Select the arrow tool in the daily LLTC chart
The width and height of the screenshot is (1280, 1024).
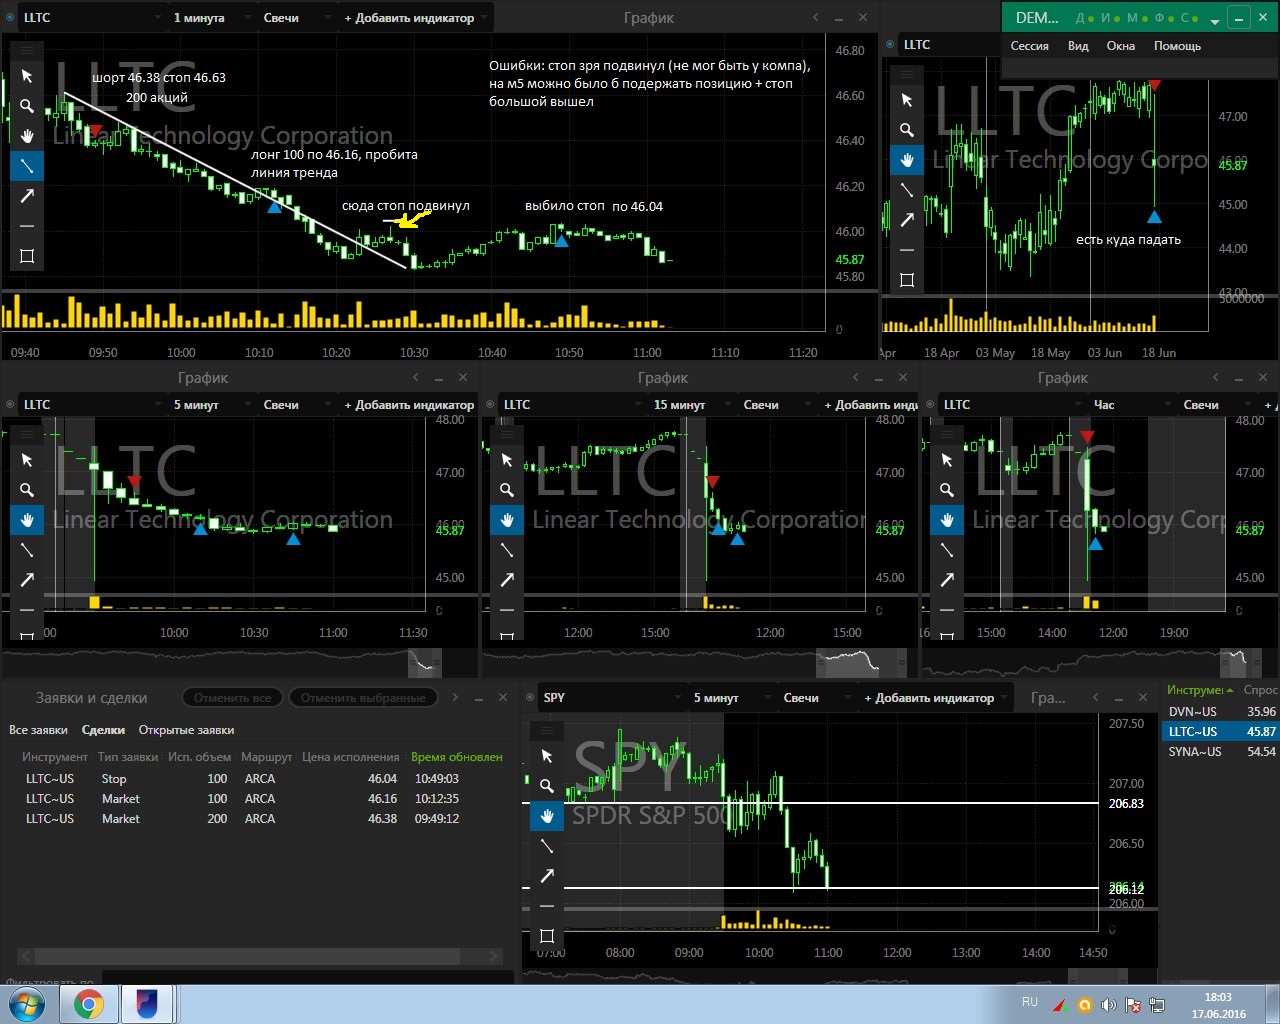[x=907, y=220]
